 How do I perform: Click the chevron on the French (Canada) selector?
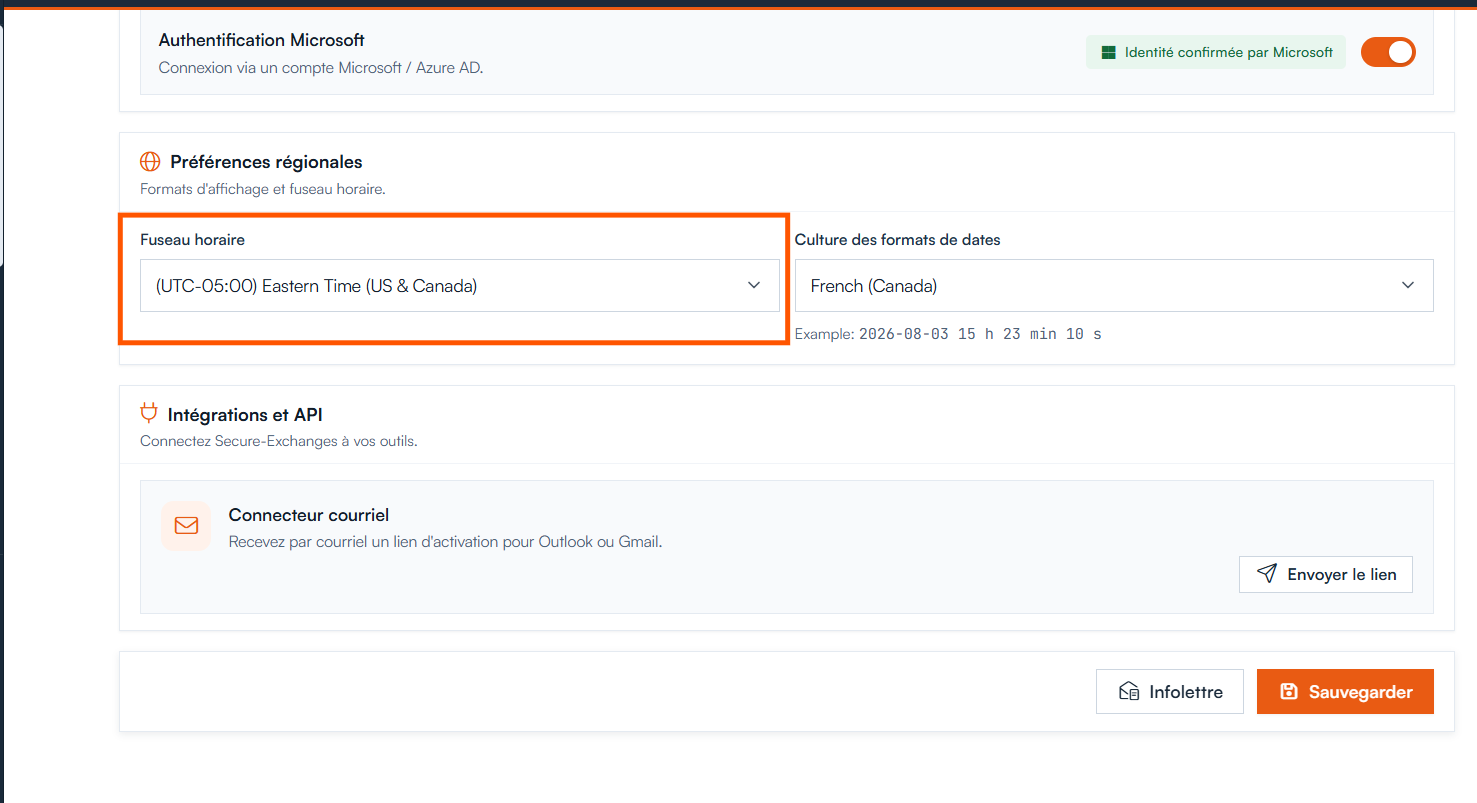[1408, 286]
